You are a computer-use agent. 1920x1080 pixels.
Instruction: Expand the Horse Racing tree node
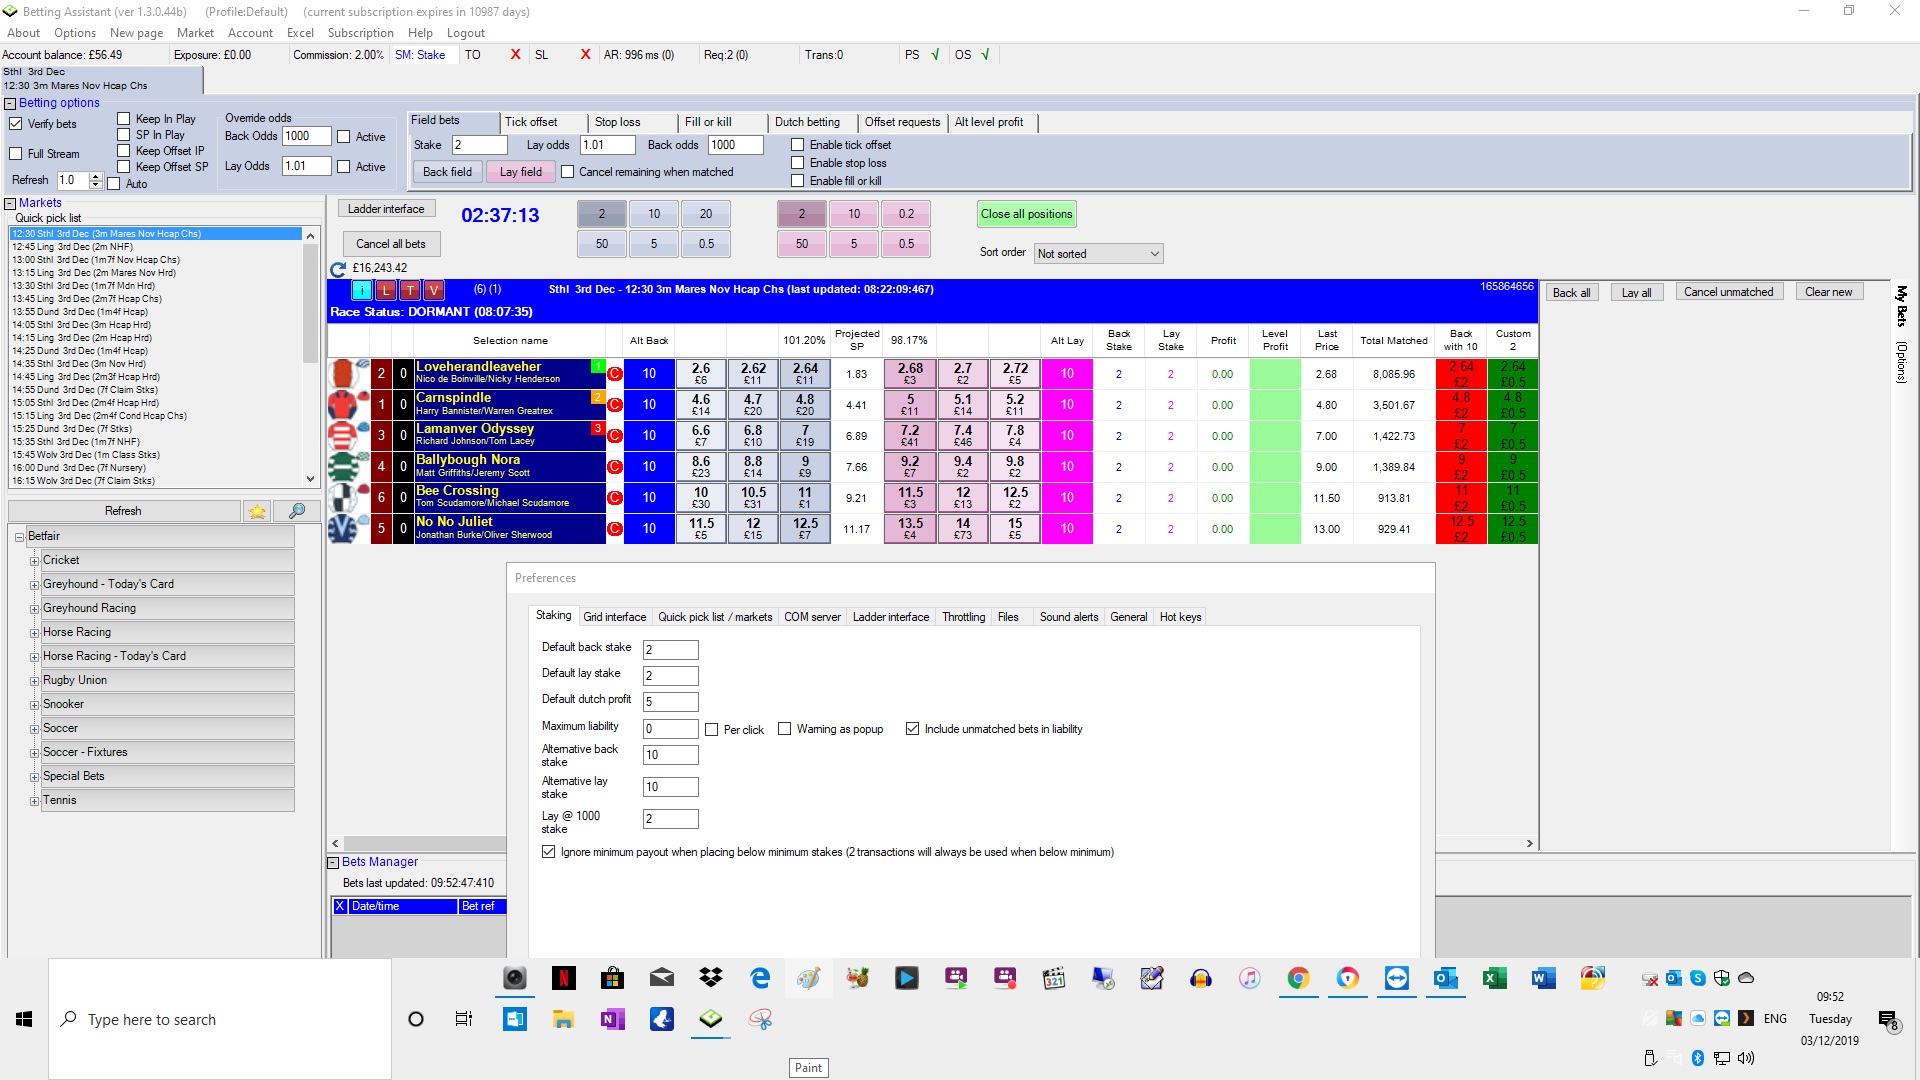pos(34,633)
